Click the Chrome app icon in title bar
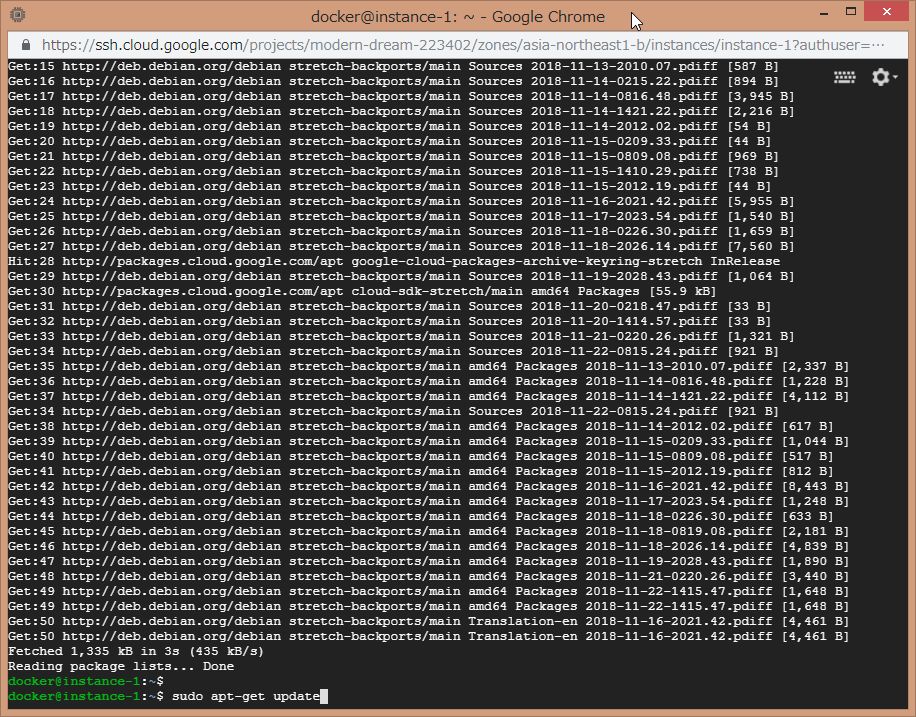The width and height of the screenshot is (916, 717). 18,15
